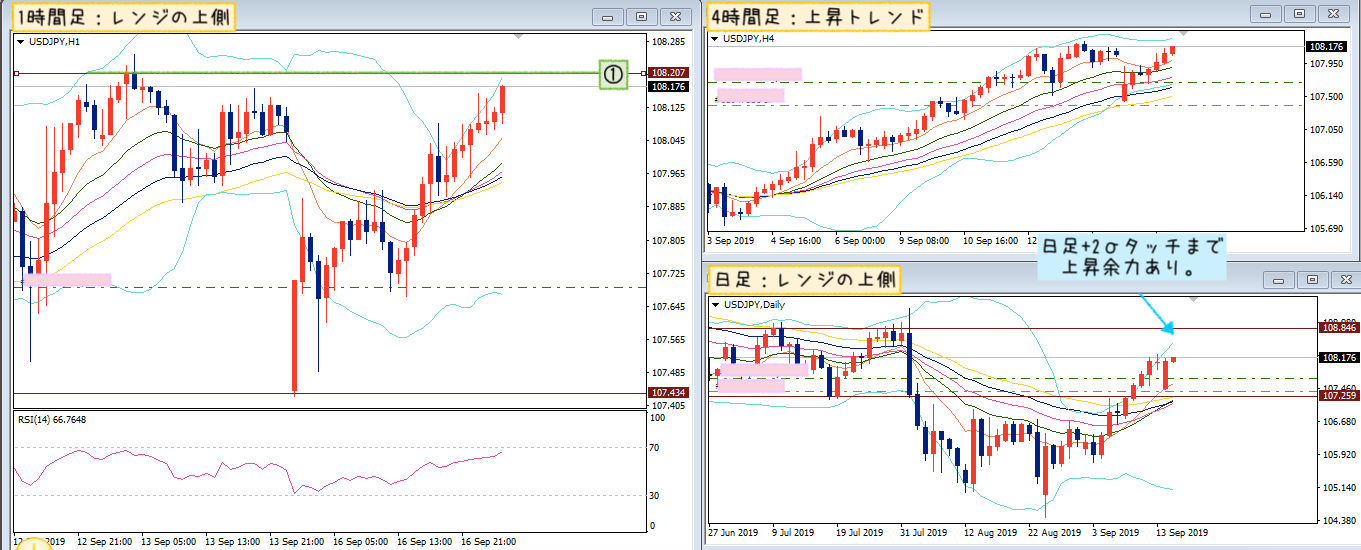
Task: Click the blue arrow in Daily chart
Action: (x=1157, y=314)
